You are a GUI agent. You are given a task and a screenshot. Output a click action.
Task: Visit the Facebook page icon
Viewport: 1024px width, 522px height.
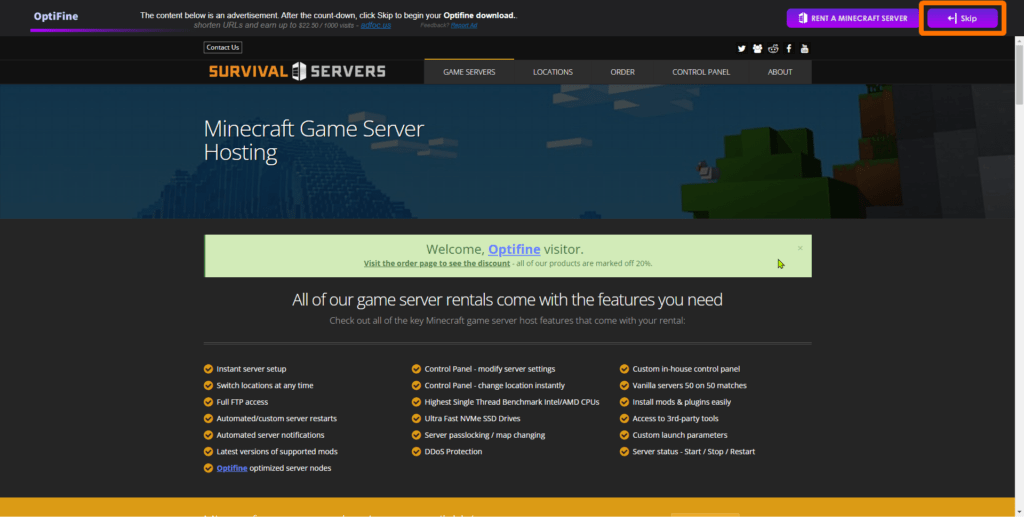click(x=789, y=48)
